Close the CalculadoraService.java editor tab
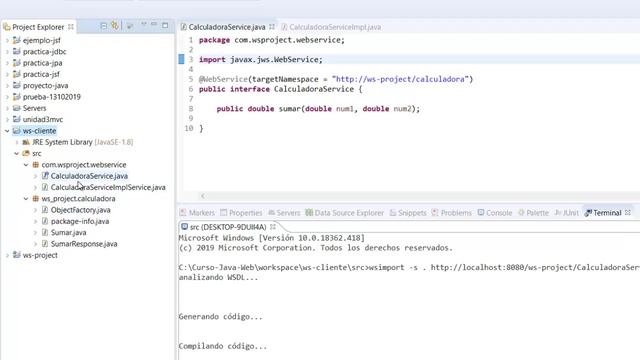 (x=272, y=27)
